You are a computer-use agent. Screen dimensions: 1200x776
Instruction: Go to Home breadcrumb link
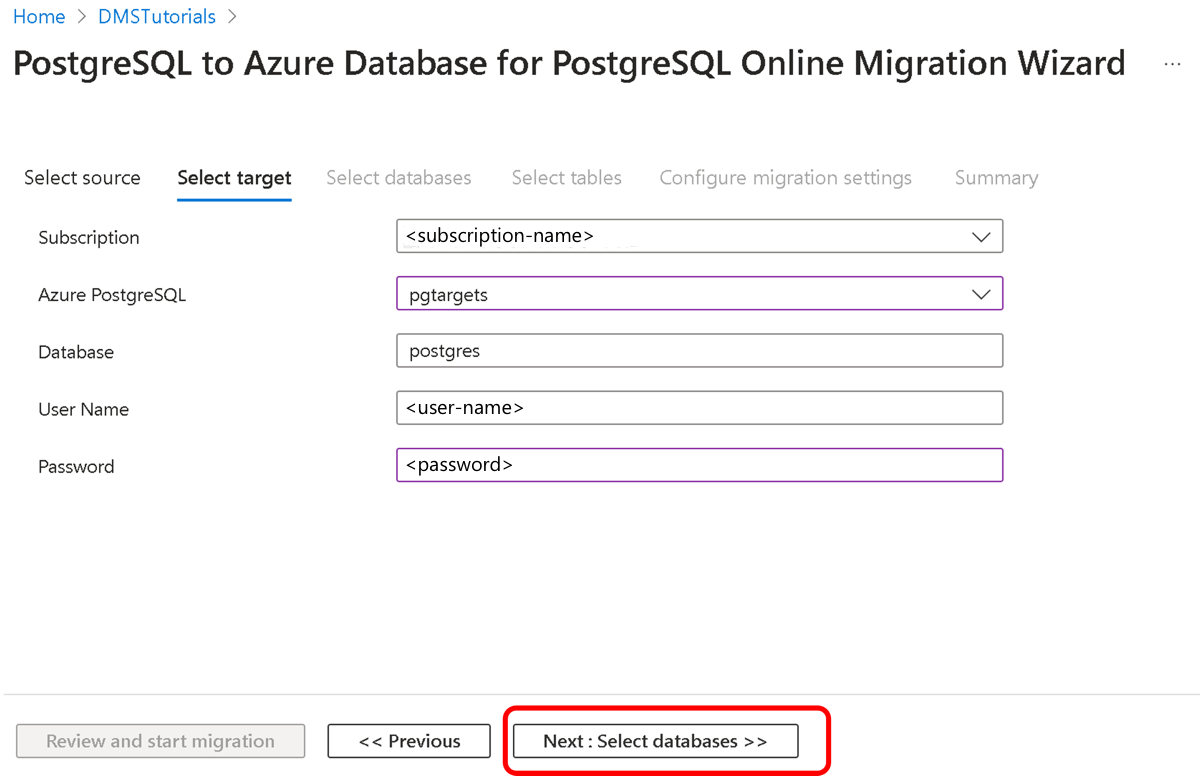[x=39, y=17]
